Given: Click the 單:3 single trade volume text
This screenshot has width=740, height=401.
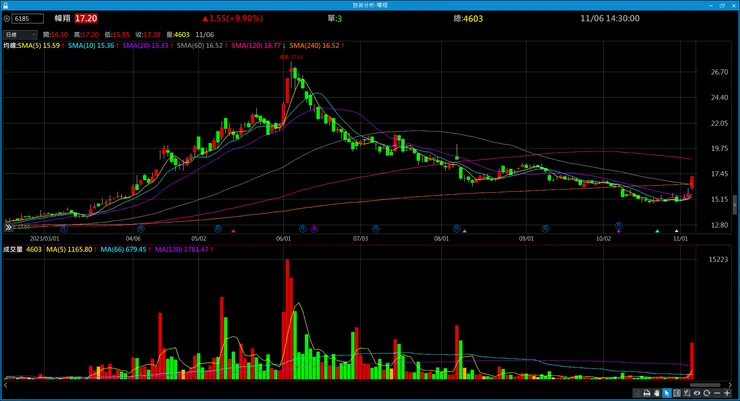Looking at the screenshot, I should (x=335, y=18).
